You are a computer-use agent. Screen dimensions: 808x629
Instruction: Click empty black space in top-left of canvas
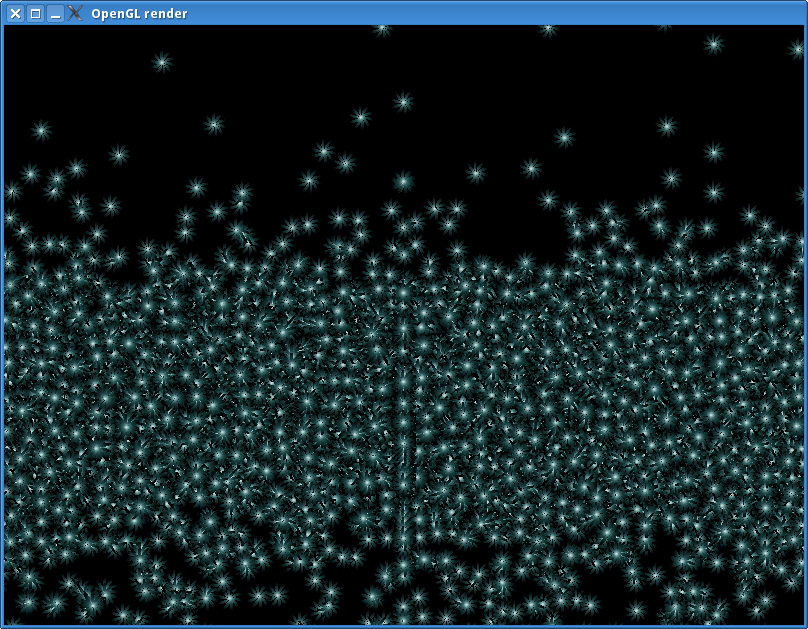(60, 60)
